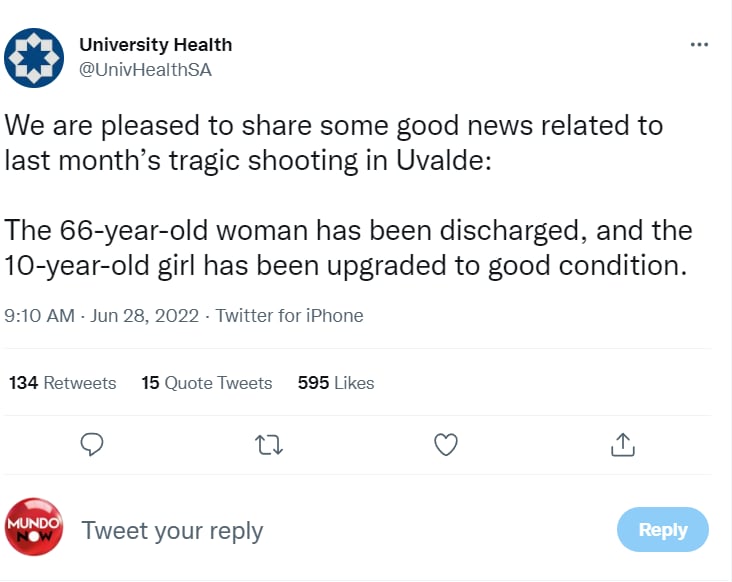Click the reply speech bubble icon

click(92, 444)
